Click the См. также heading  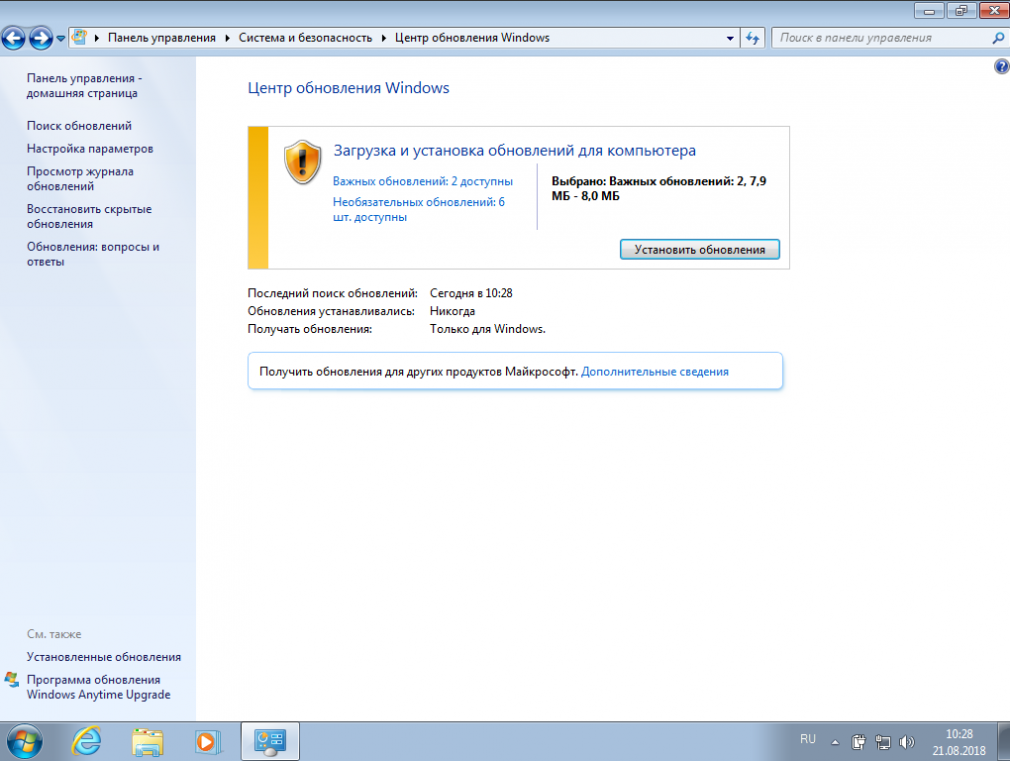pyautogui.click(x=54, y=634)
